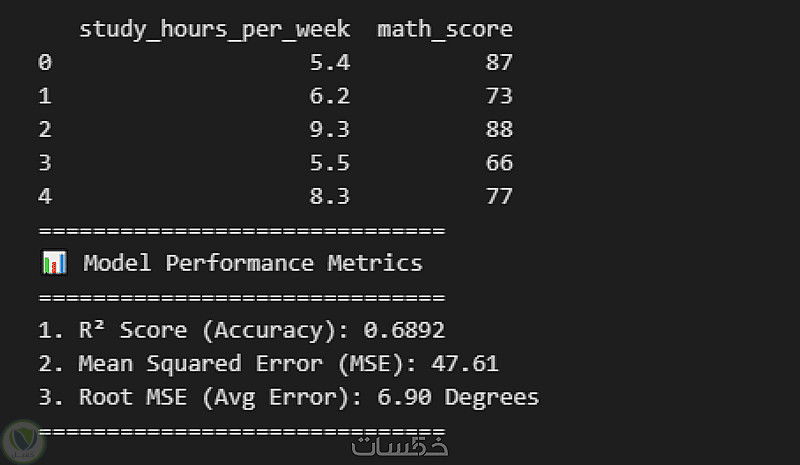Click the math score value 87
This screenshot has height=465, width=800.
498,63
